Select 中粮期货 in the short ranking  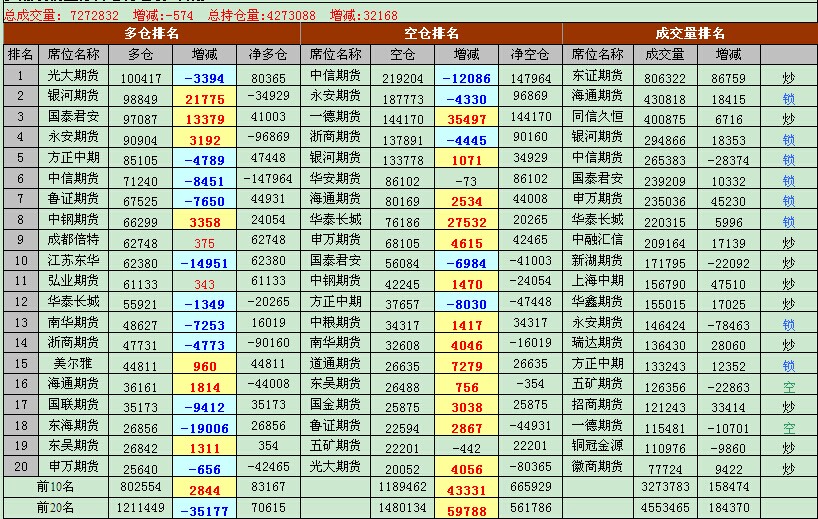pos(335,322)
